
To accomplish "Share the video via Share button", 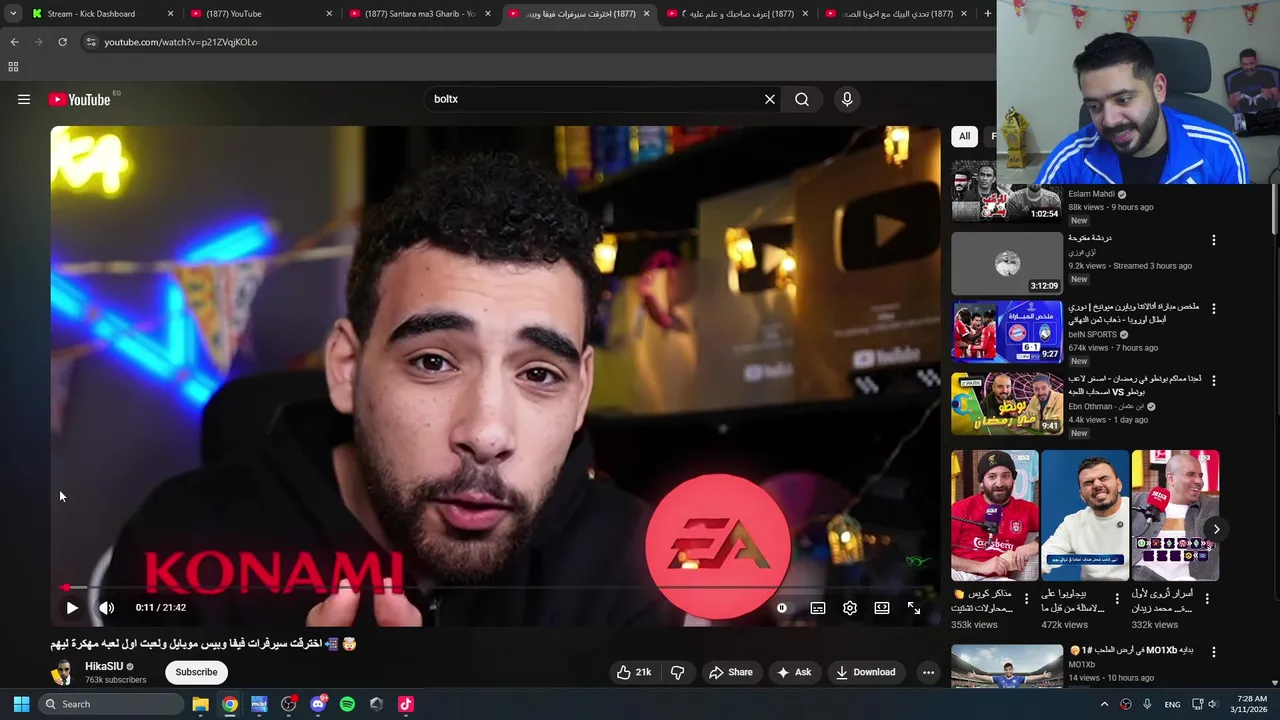I will 730,672.
